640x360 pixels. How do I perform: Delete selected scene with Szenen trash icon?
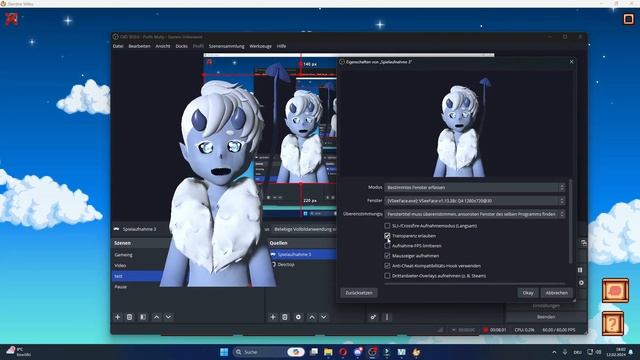coord(129,317)
